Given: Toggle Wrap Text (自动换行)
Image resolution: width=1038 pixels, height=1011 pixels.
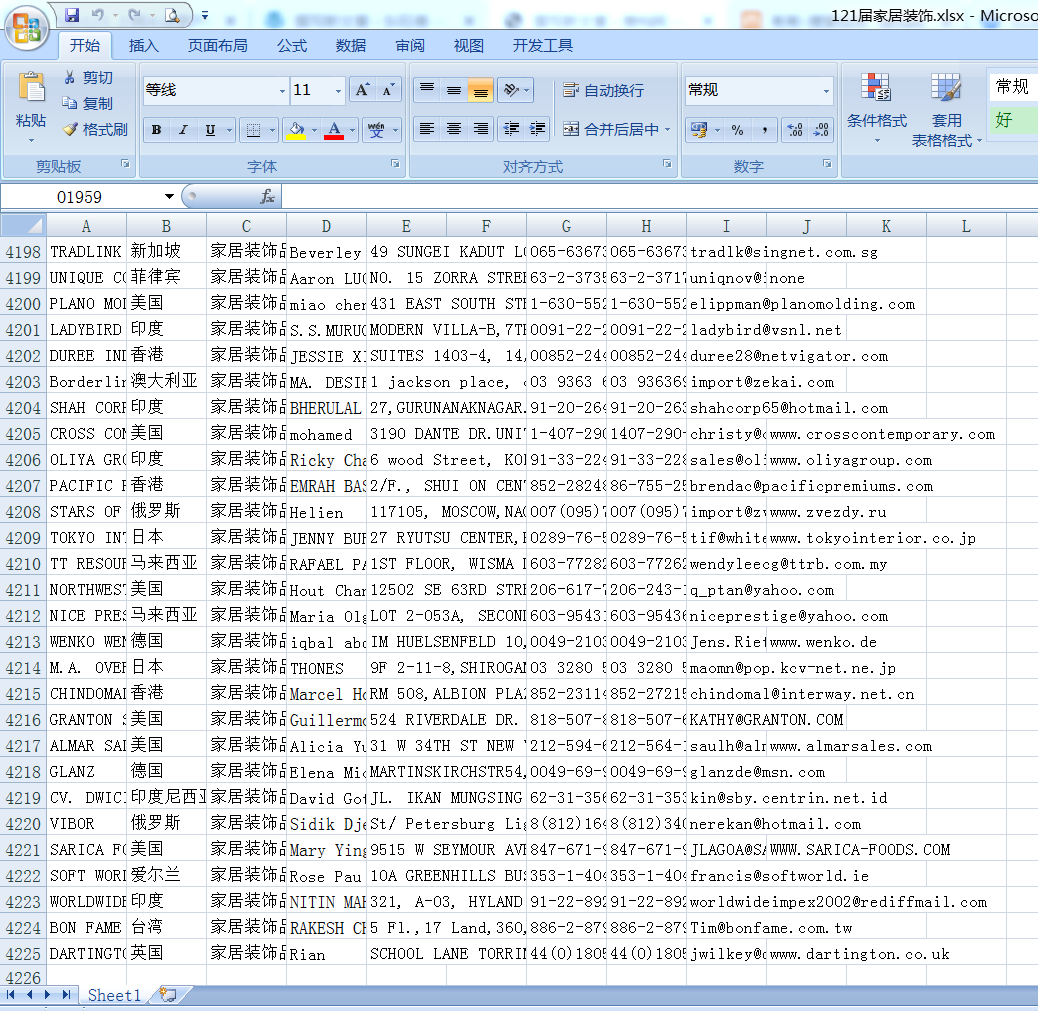Looking at the screenshot, I should tap(604, 91).
